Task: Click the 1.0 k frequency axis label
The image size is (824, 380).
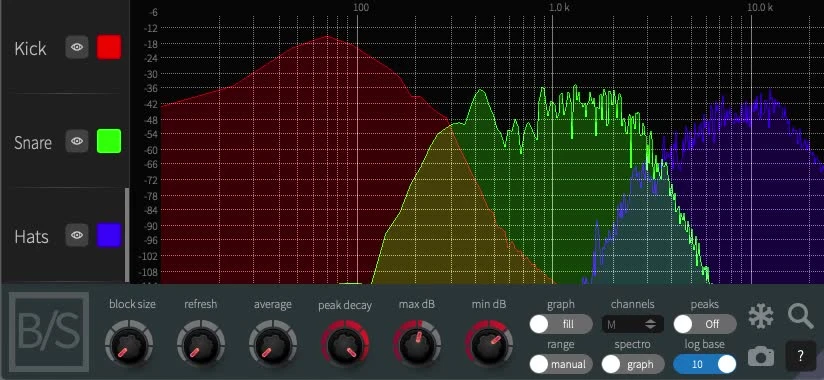Action: (x=559, y=7)
